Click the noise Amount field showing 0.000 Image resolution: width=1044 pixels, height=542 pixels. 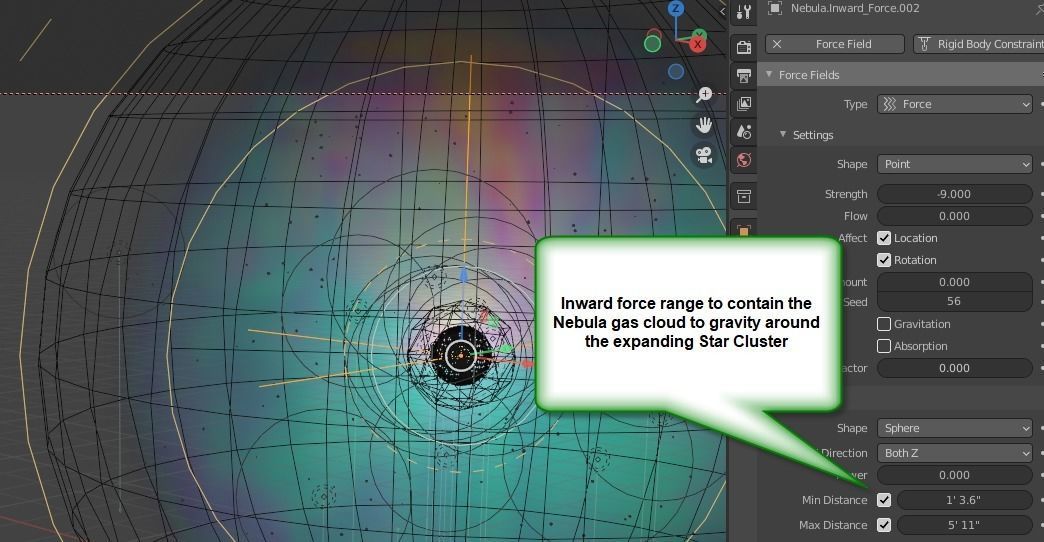[955, 282]
